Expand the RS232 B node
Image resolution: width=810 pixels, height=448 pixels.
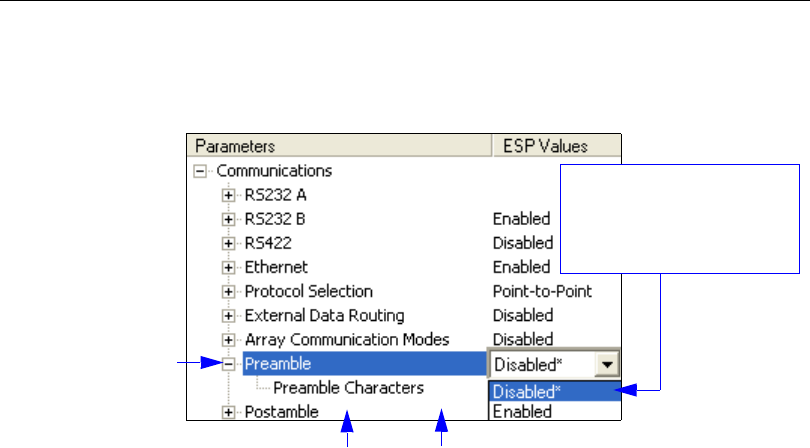(229, 219)
